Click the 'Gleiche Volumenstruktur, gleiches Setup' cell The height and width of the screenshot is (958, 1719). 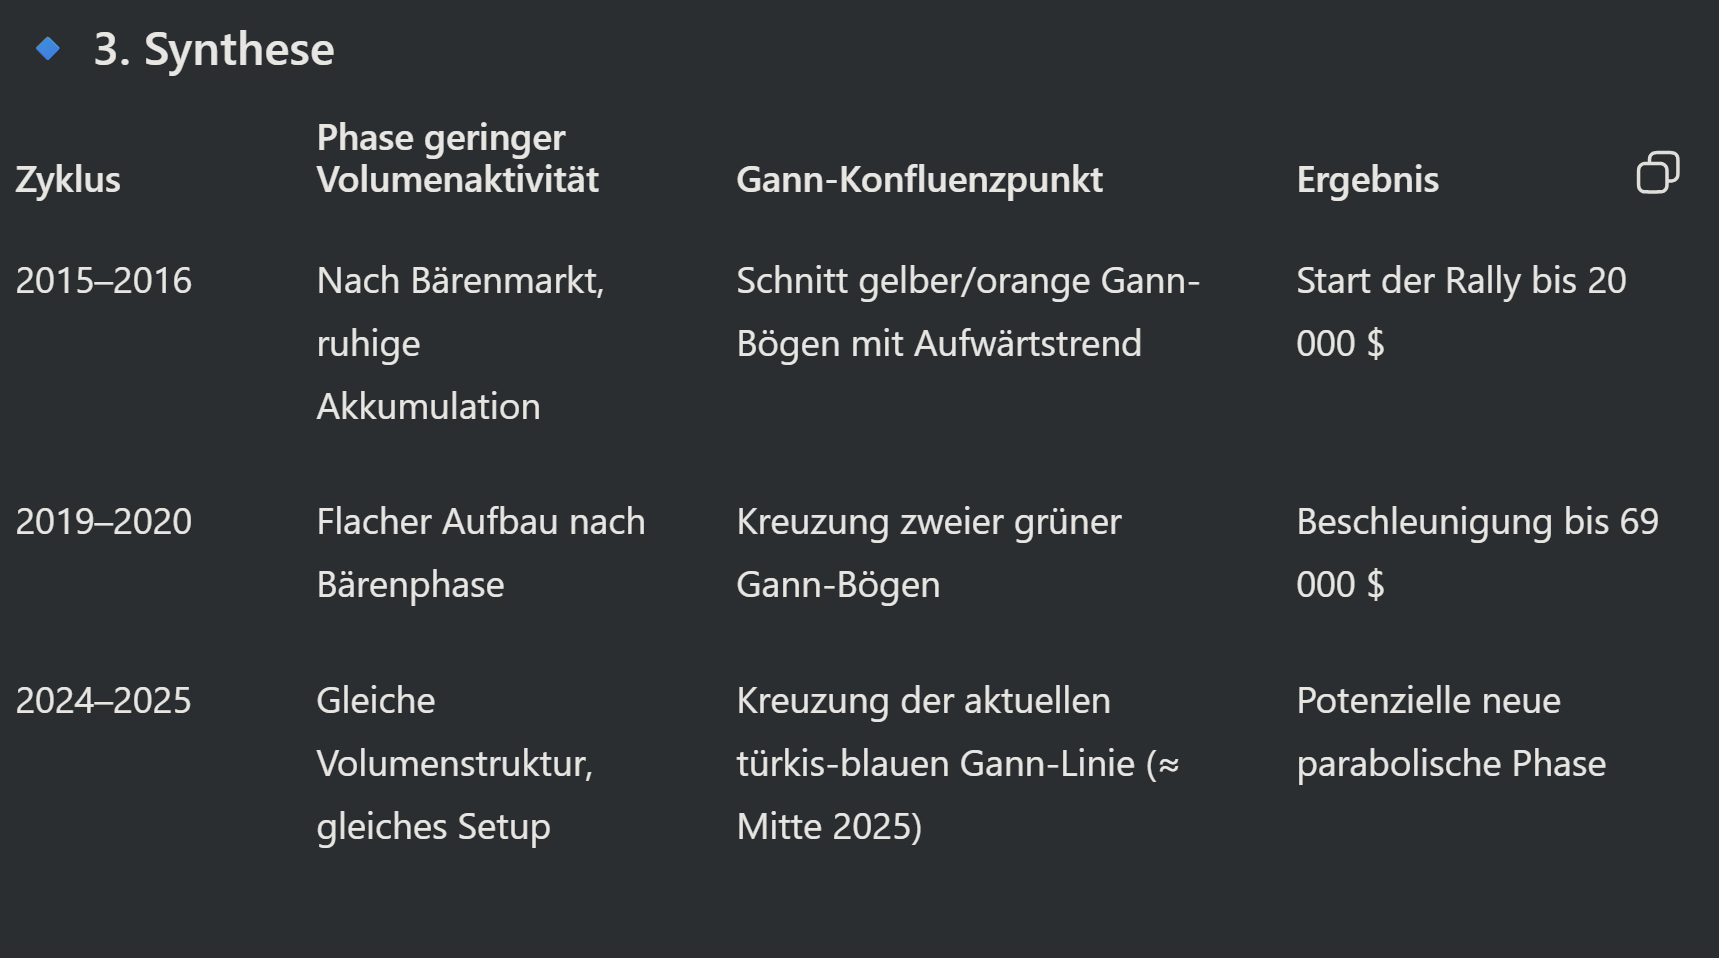(454, 763)
